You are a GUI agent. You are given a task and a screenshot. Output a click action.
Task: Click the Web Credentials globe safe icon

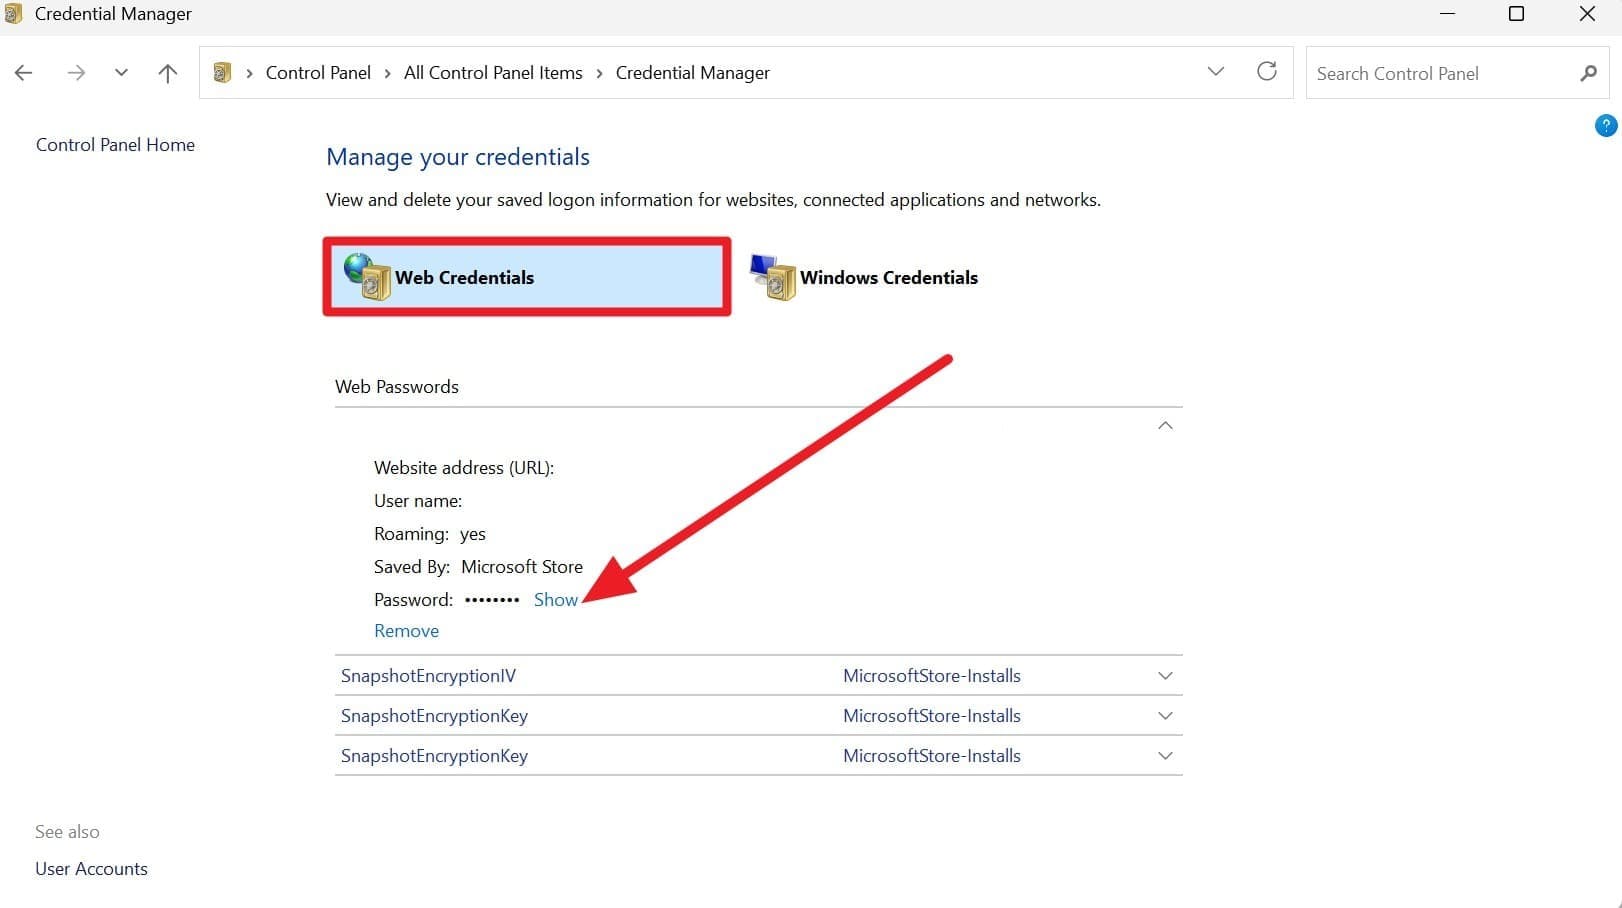(366, 277)
